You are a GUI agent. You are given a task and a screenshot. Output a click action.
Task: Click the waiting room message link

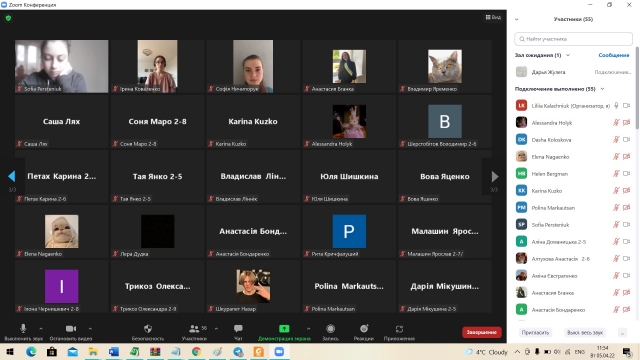pos(614,55)
